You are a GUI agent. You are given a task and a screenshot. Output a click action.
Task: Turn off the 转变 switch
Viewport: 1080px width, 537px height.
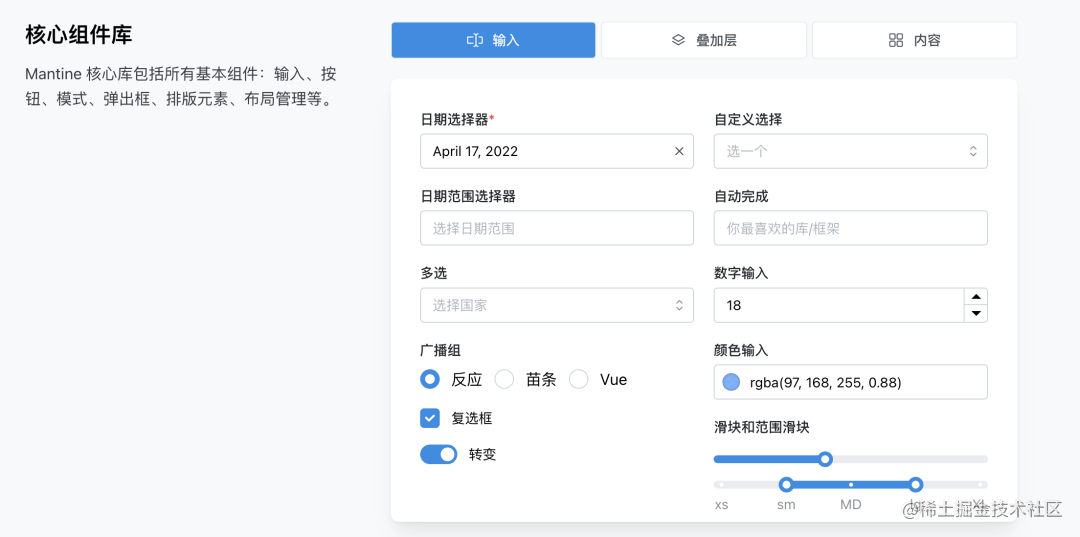click(x=439, y=454)
